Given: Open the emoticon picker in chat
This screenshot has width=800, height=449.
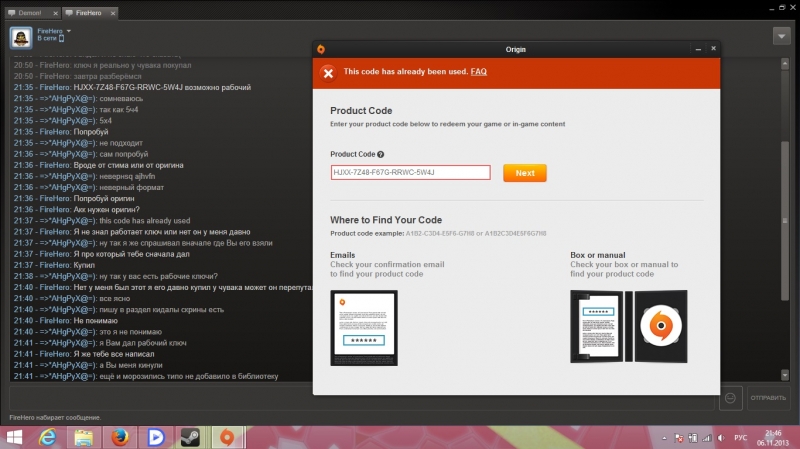Looking at the screenshot, I should 730,398.
